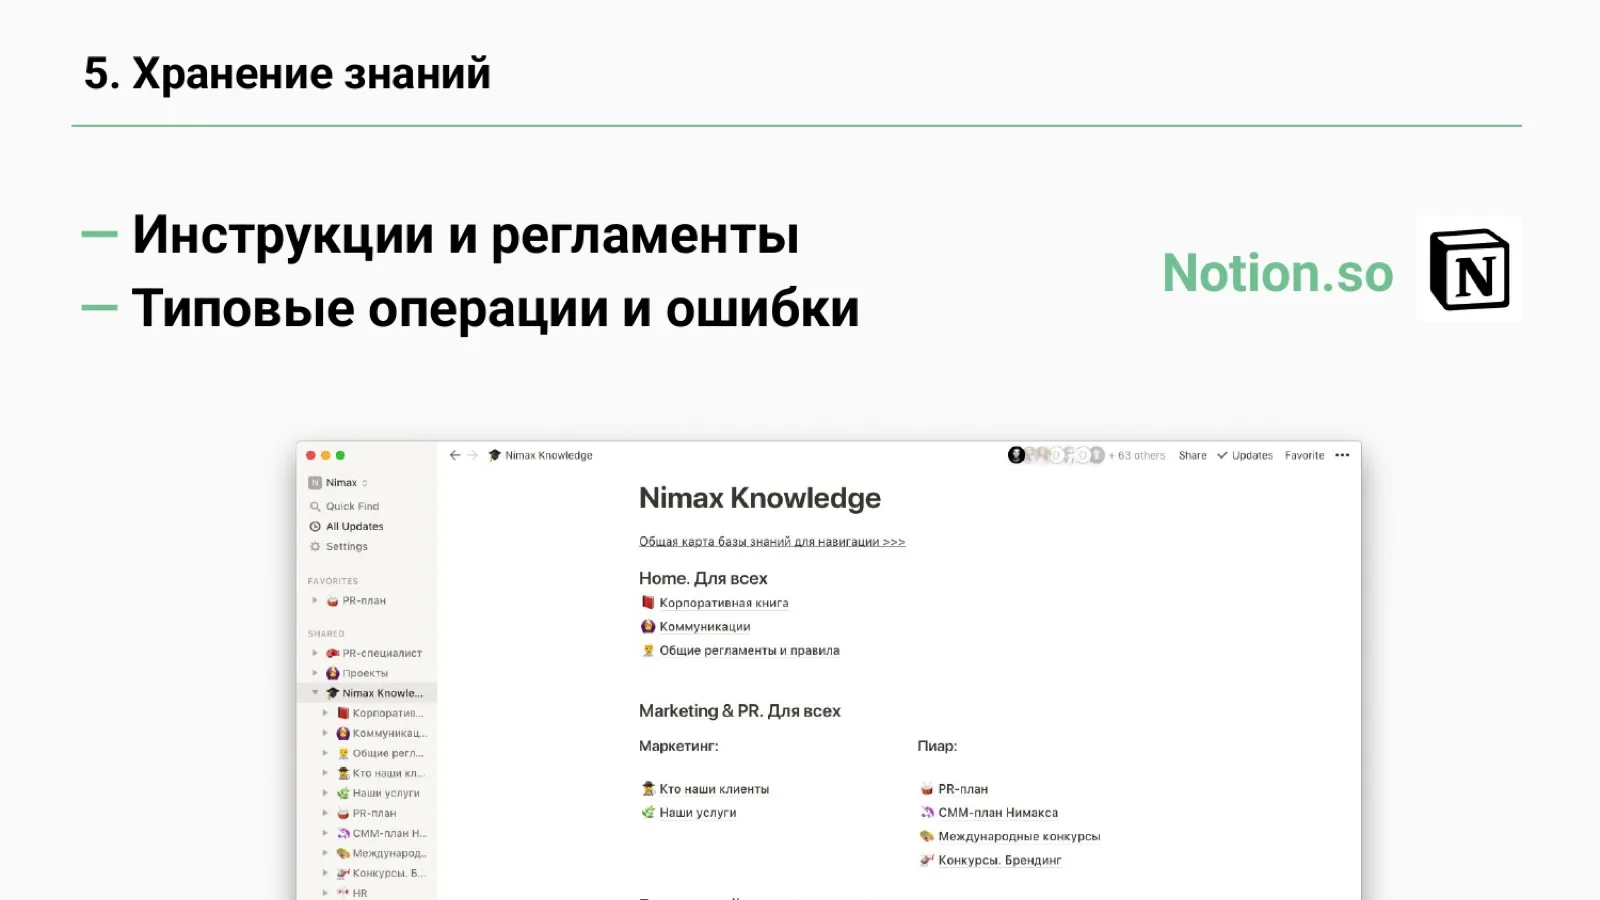This screenshot has height=900, width=1600.
Task: Click the Share button
Action: [x=1192, y=455]
